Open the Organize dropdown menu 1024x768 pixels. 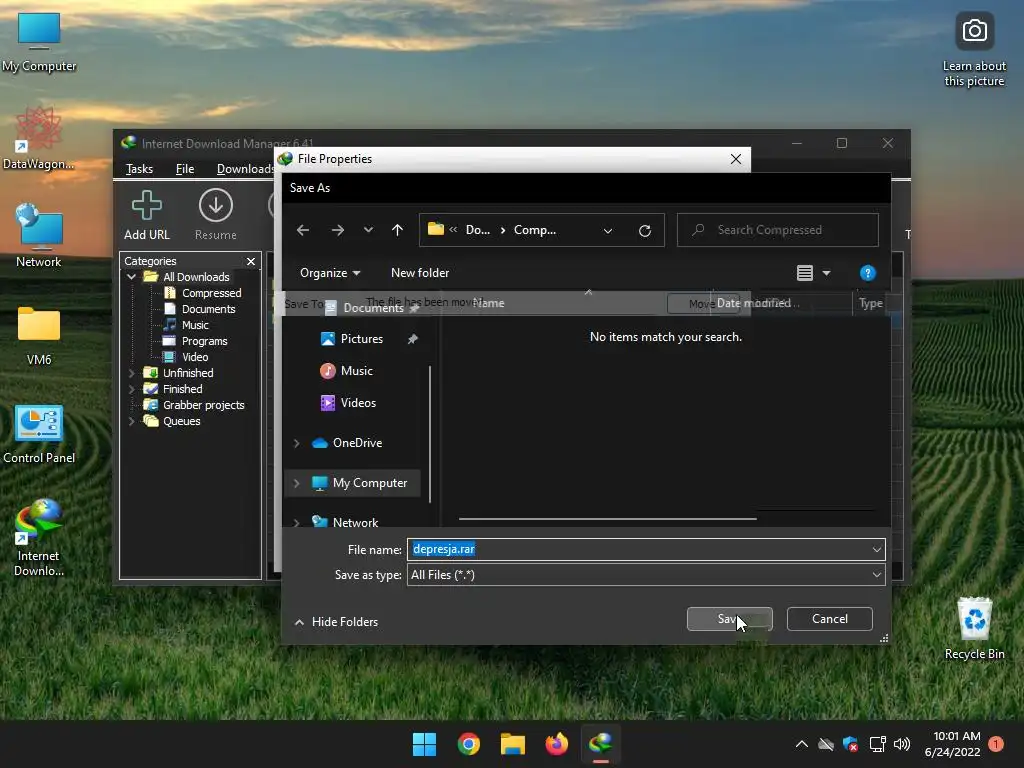pyautogui.click(x=330, y=273)
